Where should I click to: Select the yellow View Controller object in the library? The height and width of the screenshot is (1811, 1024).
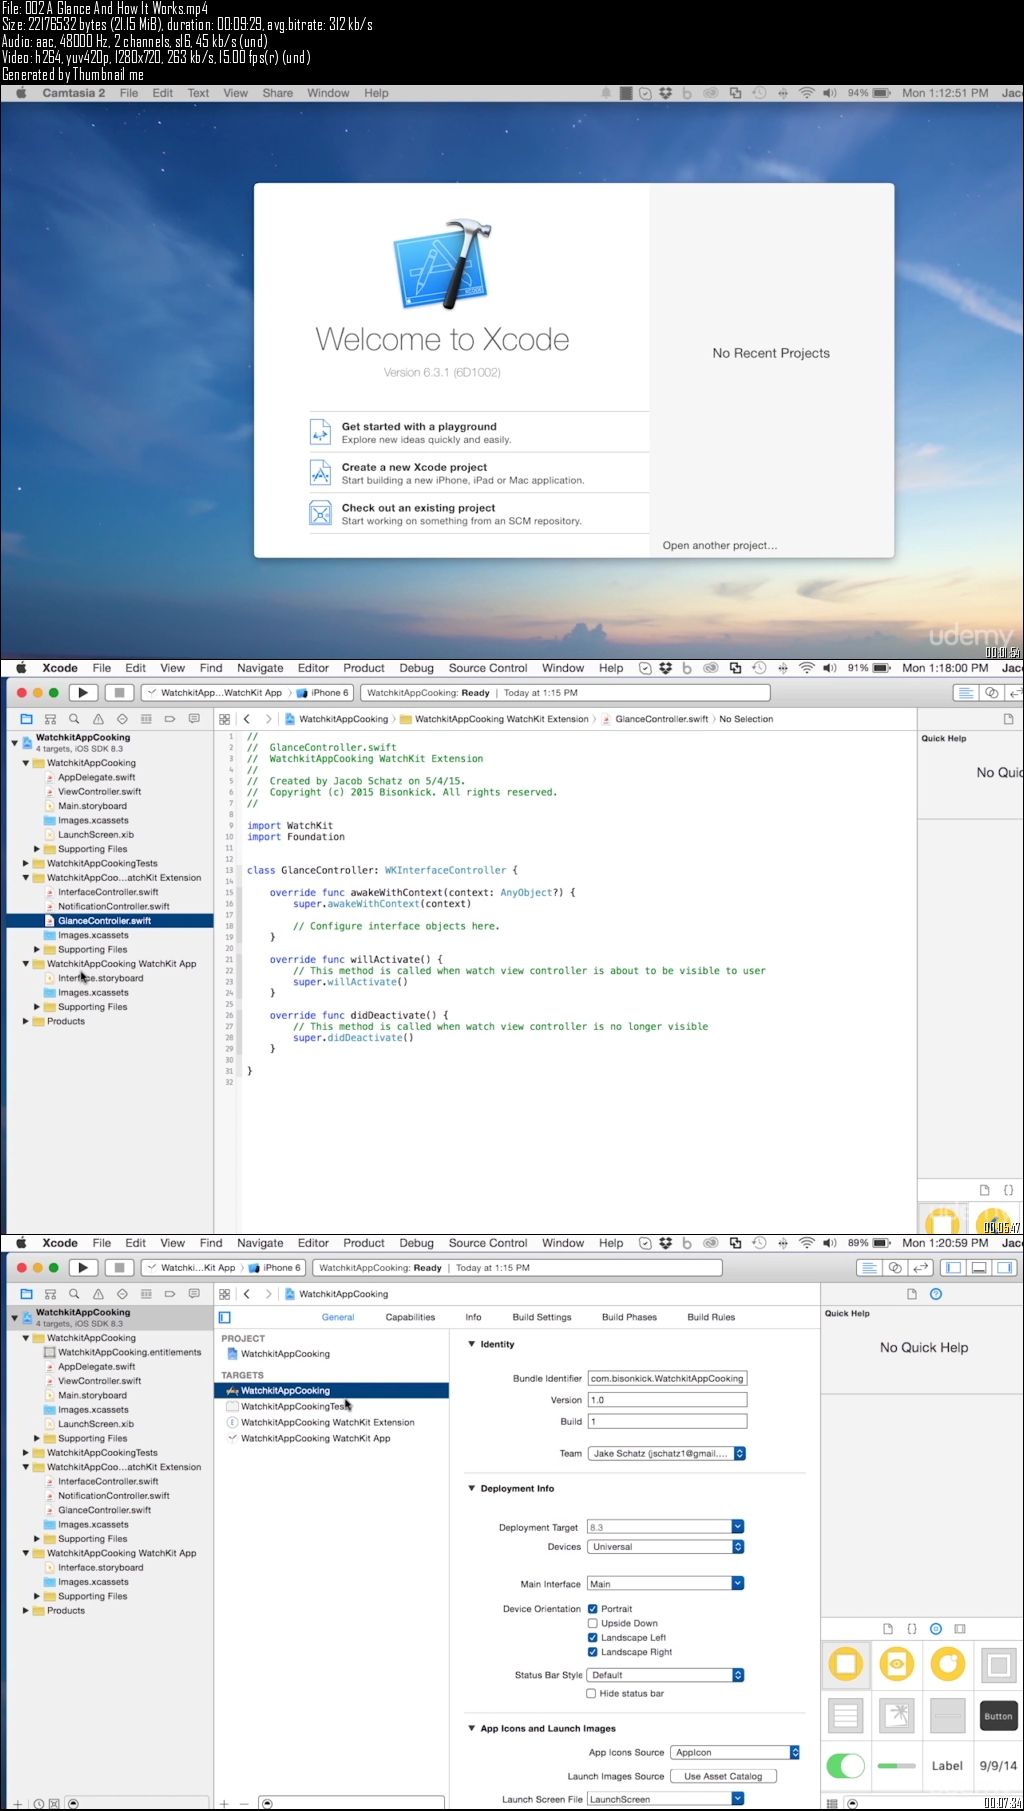tap(846, 1665)
